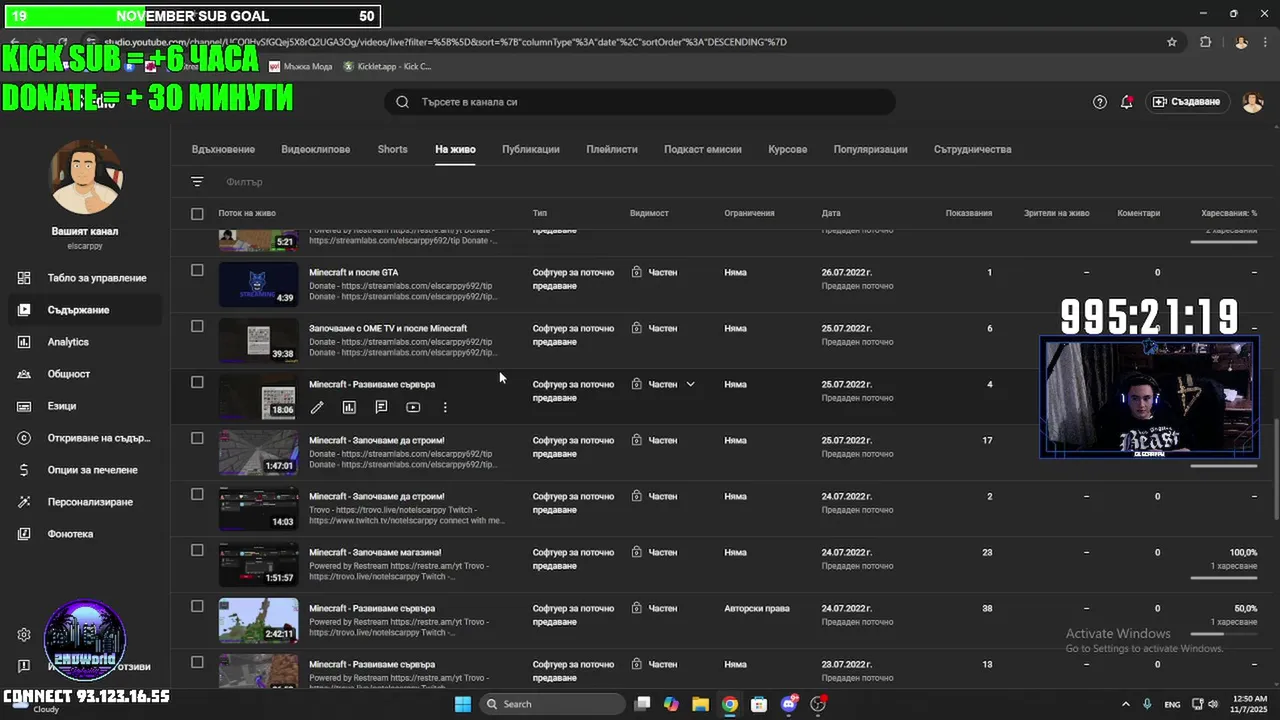Click the pencil edit icon on the hovered row
This screenshot has width=1280, height=720.
tap(317, 407)
